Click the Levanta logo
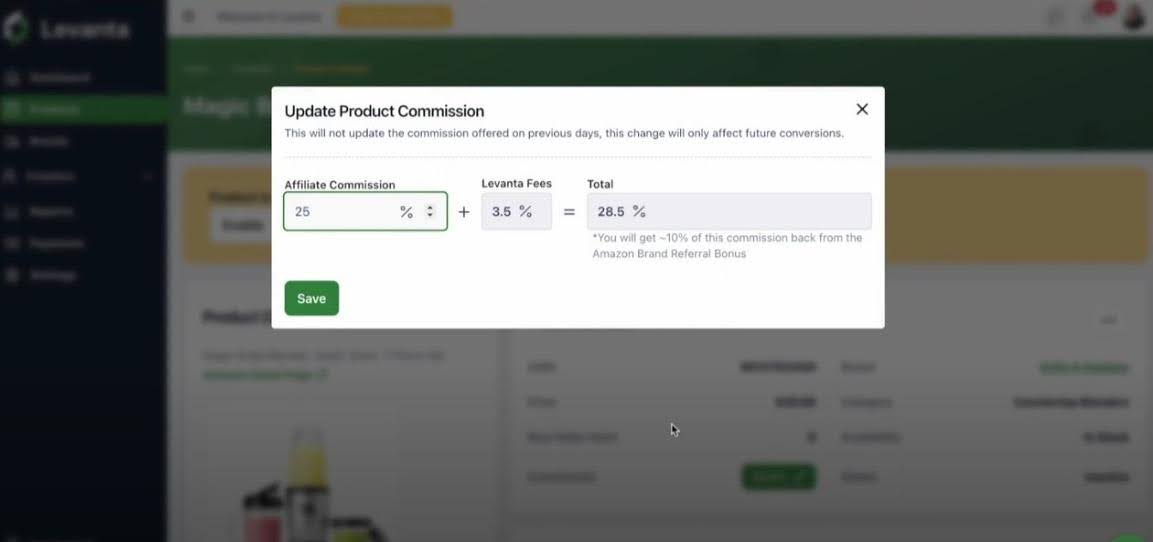Viewport: 1153px width, 542px height. click(66, 29)
